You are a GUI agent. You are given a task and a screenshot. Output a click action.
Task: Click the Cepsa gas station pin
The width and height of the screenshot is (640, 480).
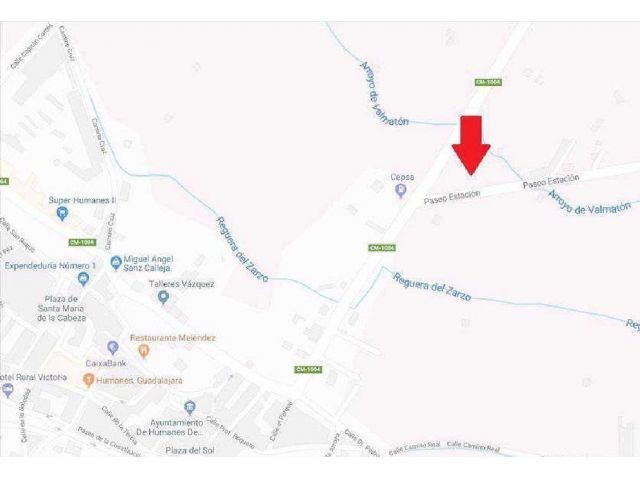pyautogui.click(x=401, y=191)
